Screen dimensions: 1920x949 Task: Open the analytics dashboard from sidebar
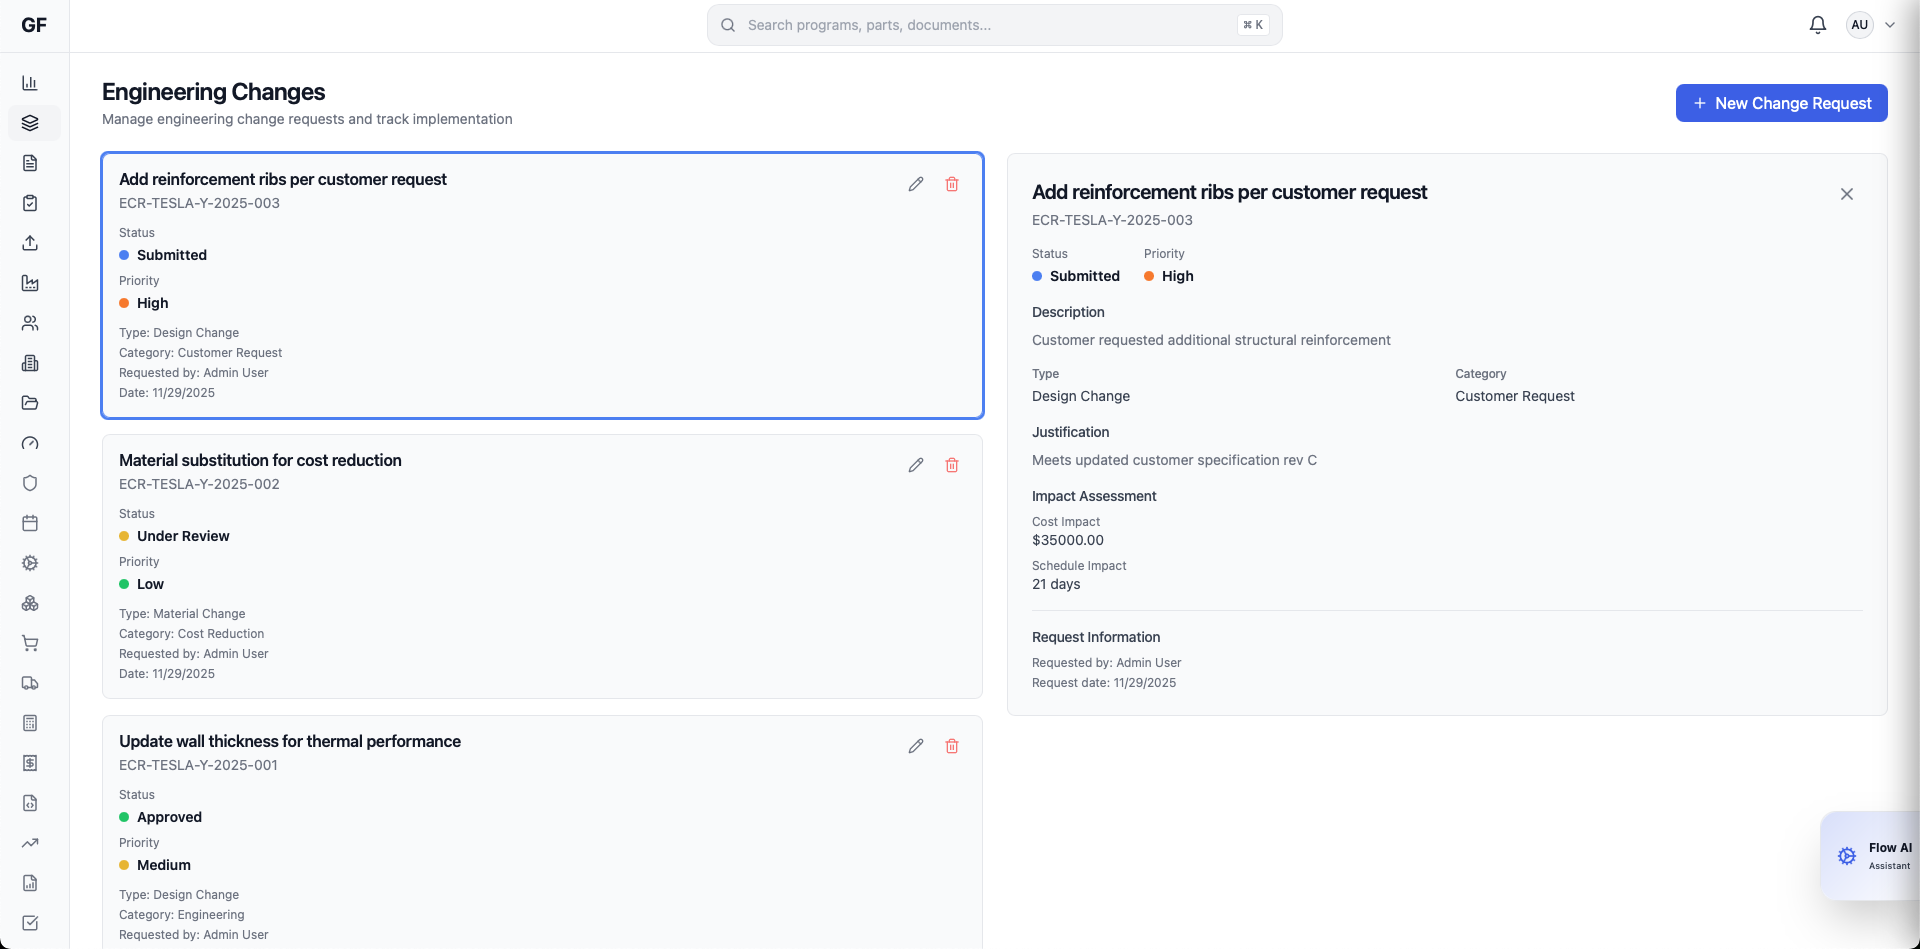30,83
